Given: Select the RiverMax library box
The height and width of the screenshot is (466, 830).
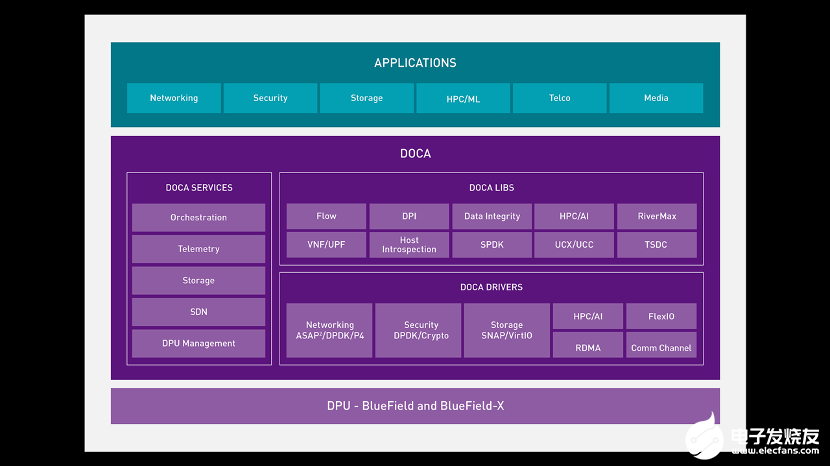Looking at the screenshot, I should tap(656, 216).
